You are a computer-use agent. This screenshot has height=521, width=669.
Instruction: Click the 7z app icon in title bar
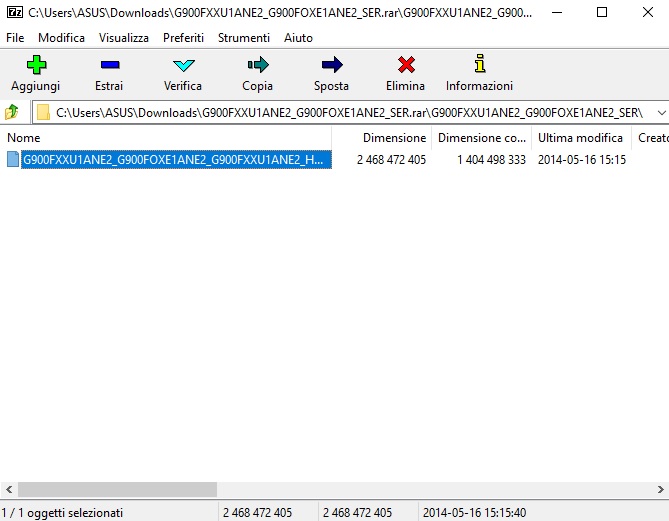coord(15,12)
